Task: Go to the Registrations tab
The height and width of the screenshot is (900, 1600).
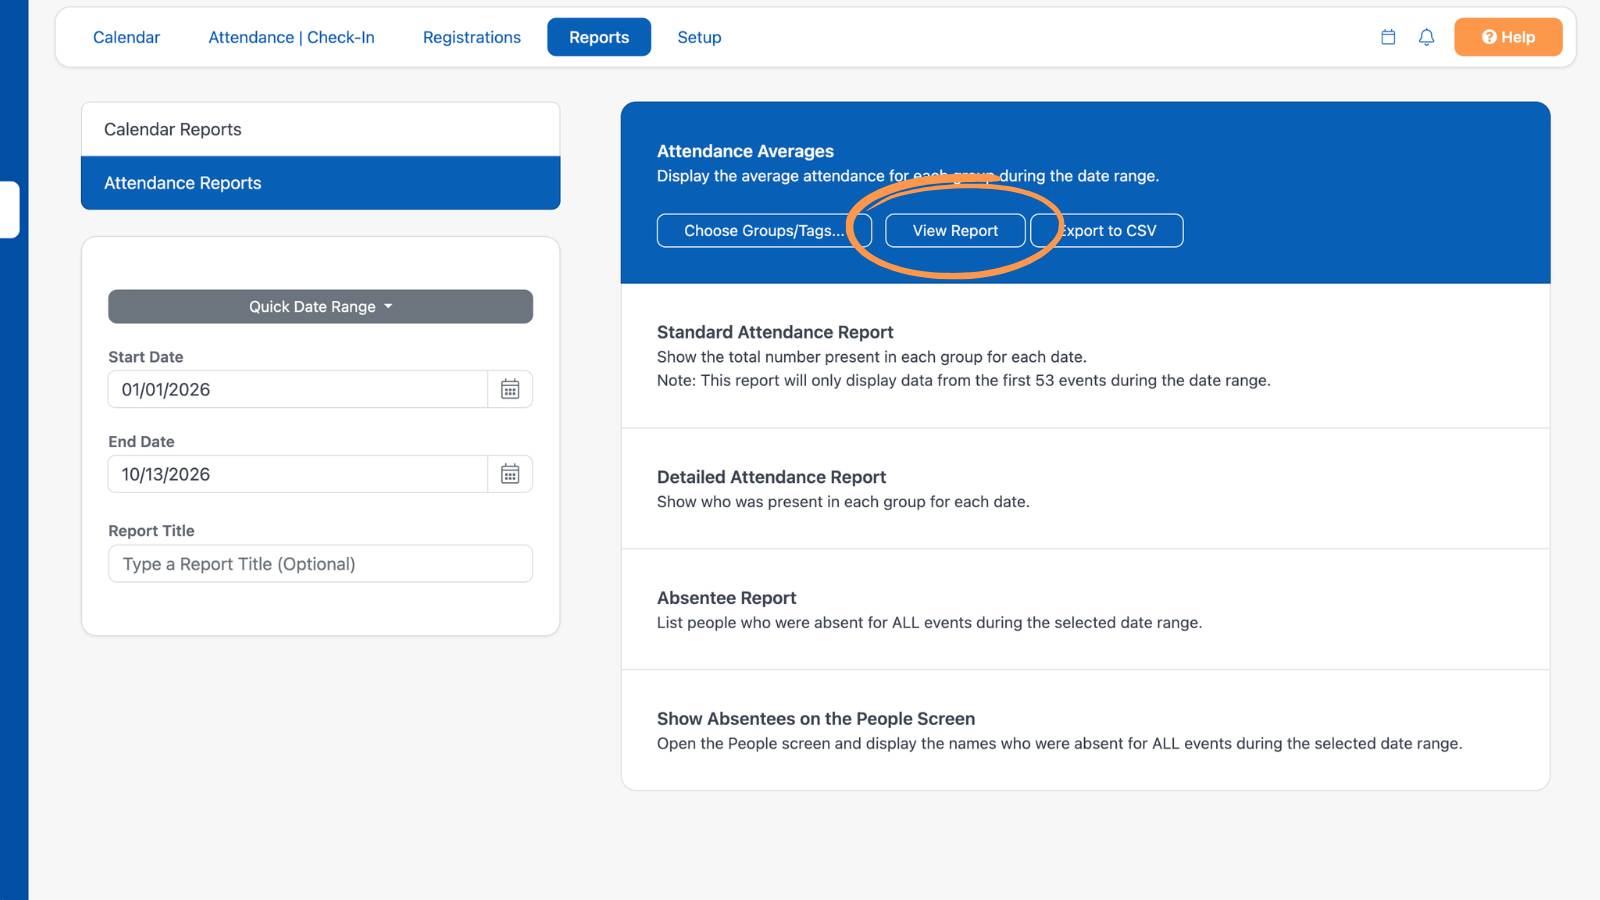Action: [x=472, y=37]
